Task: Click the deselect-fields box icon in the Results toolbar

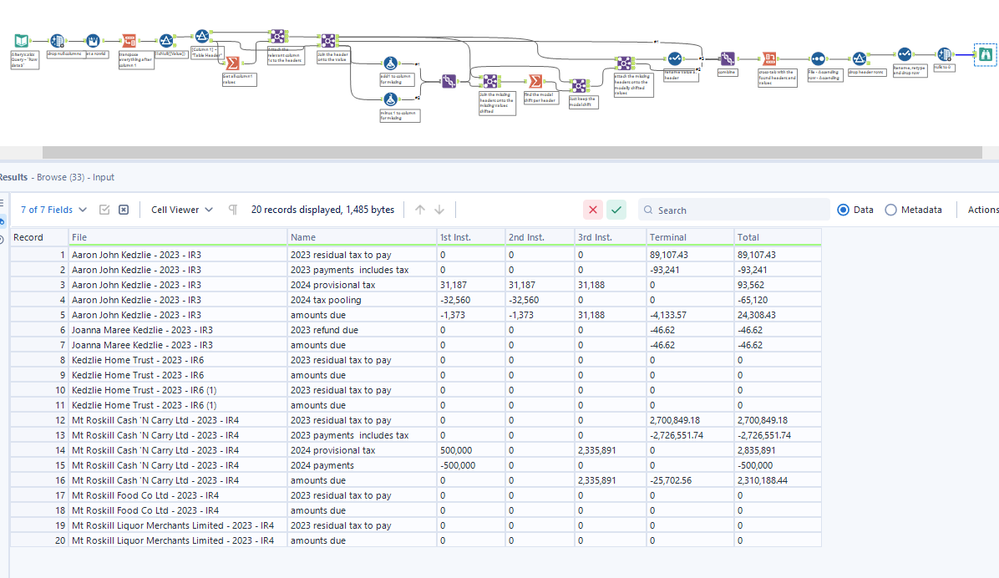Action: pyautogui.click(x=124, y=210)
